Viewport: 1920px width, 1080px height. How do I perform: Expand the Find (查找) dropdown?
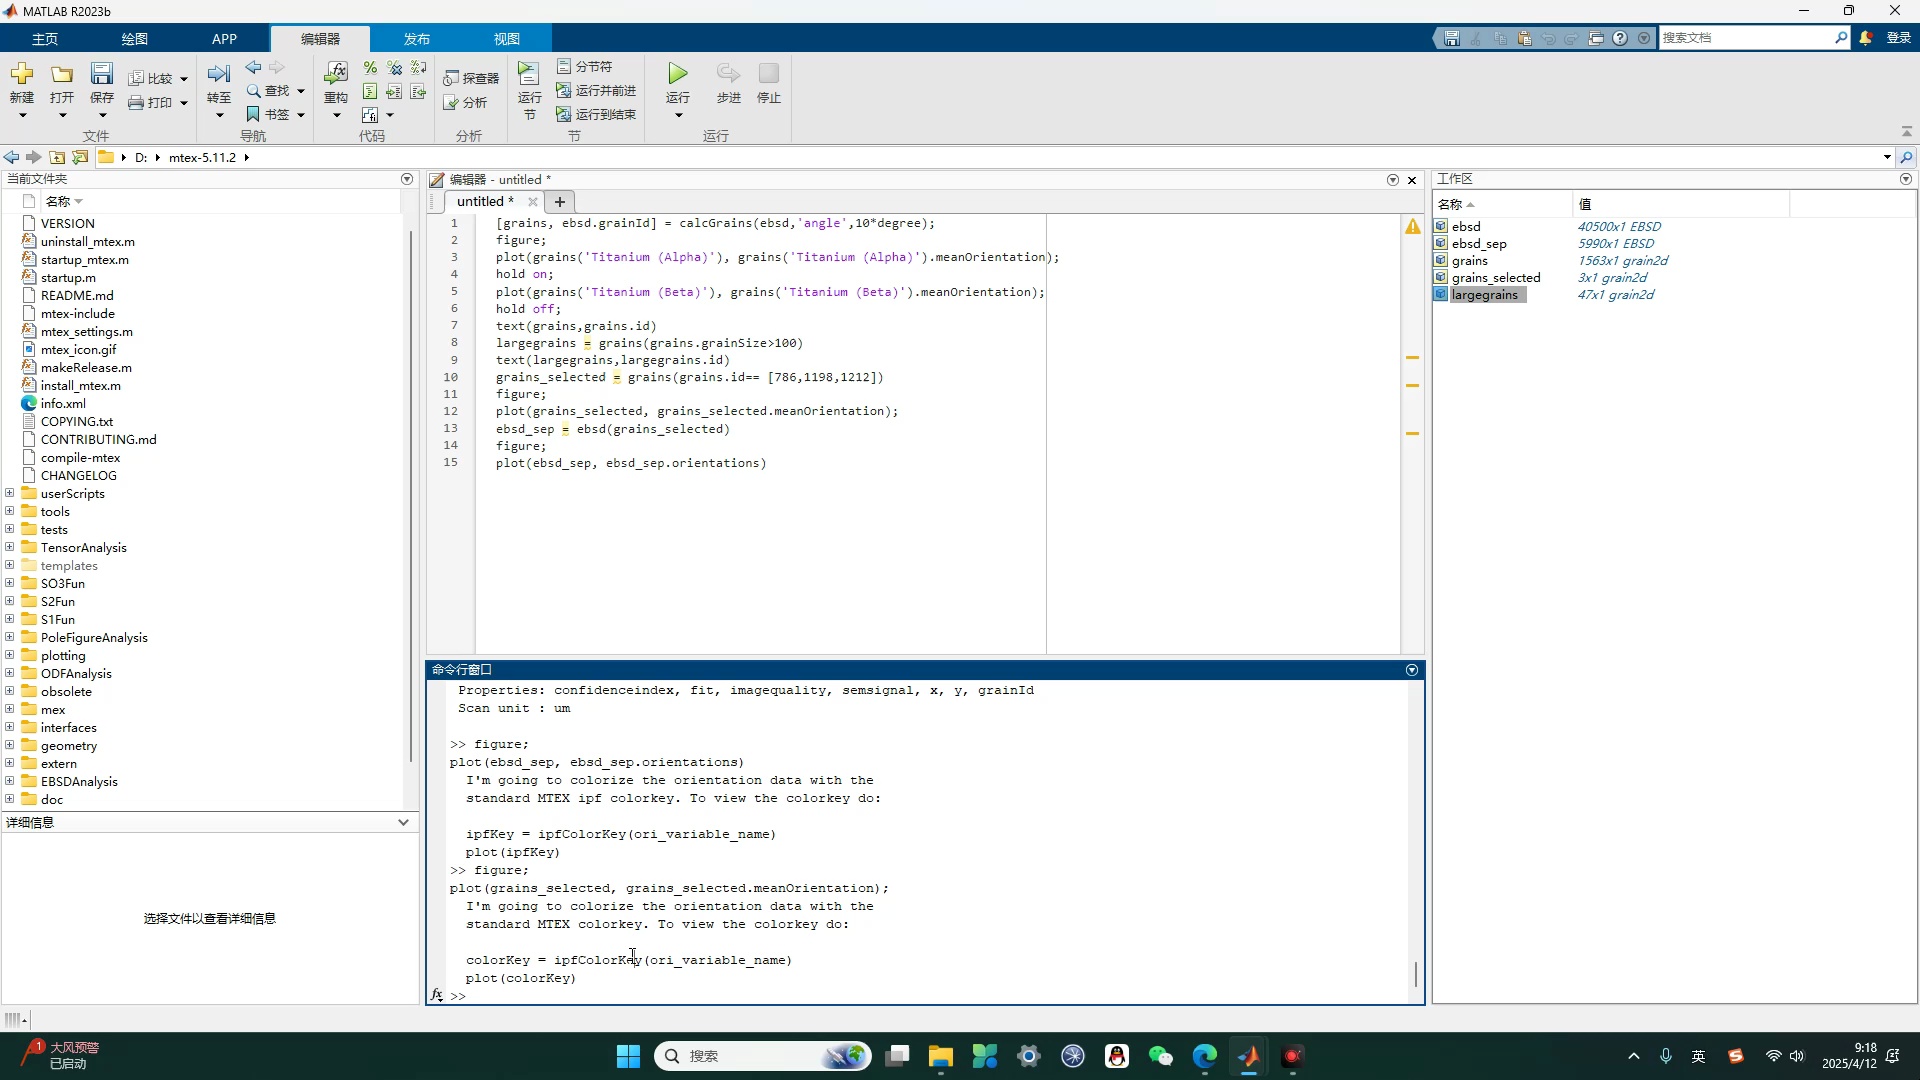tap(300, 91)
